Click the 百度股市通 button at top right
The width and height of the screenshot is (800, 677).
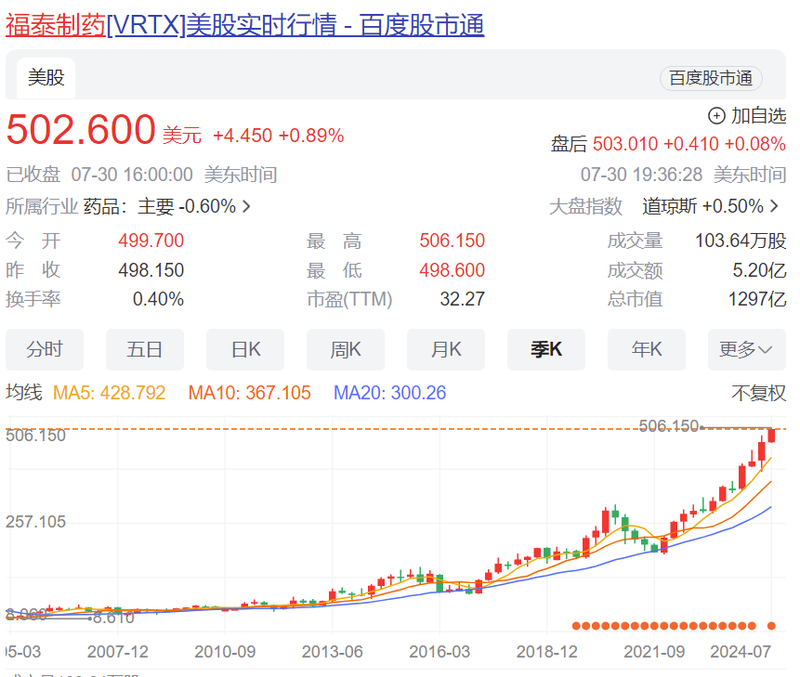click(x=712, y=79)
